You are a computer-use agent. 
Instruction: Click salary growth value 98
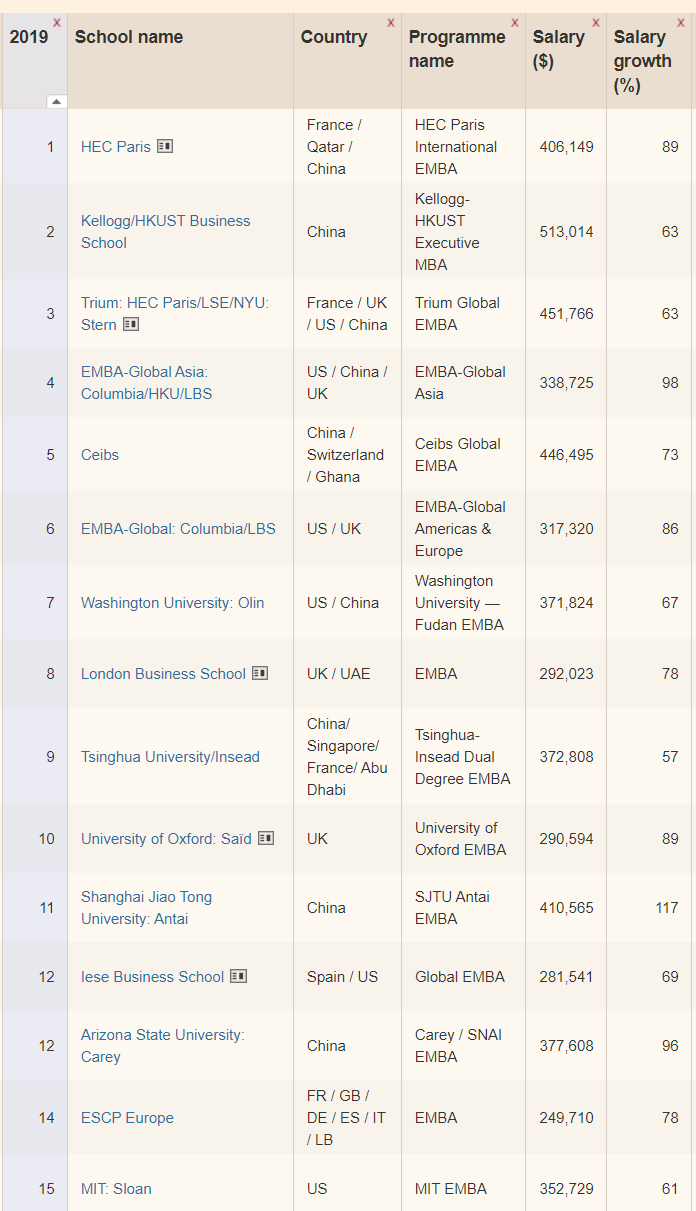coord(670,382)
